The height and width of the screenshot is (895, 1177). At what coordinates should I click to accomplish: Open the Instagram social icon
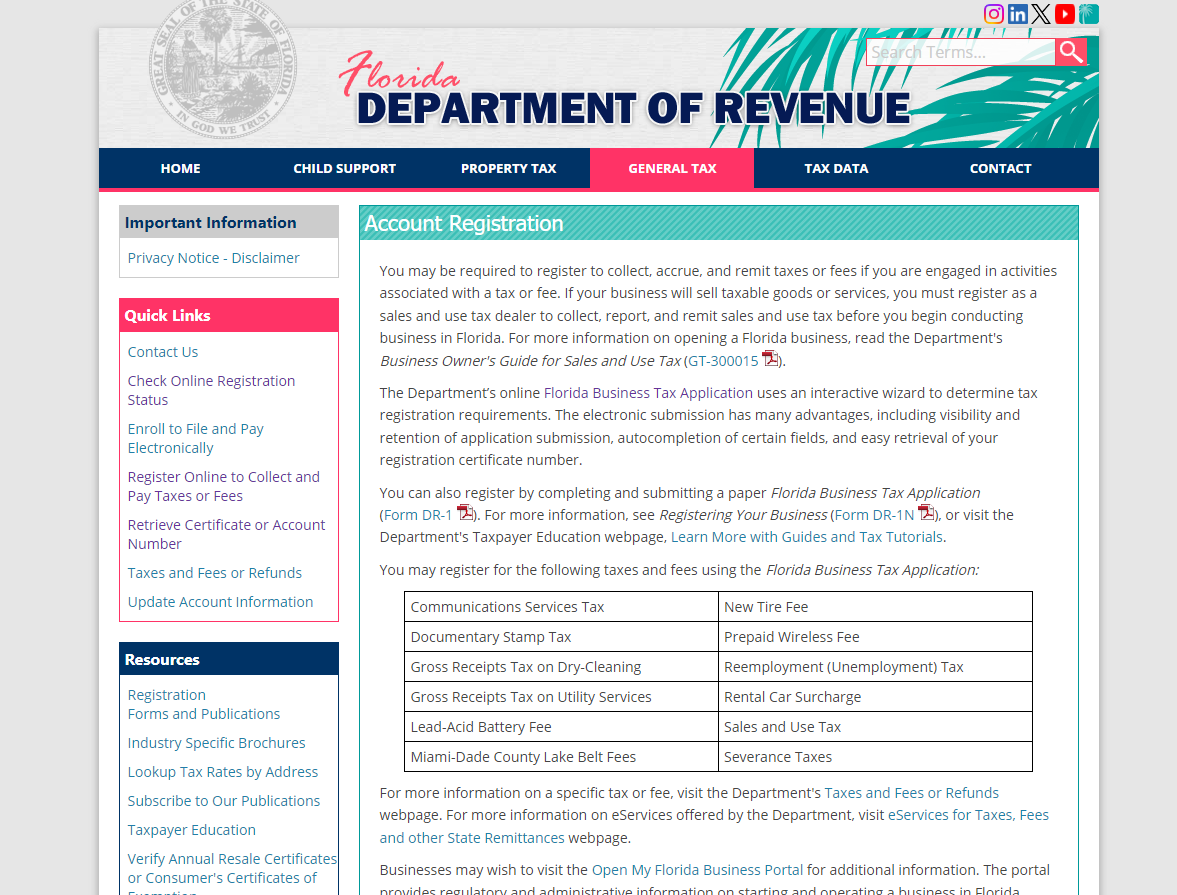(993, 13)
